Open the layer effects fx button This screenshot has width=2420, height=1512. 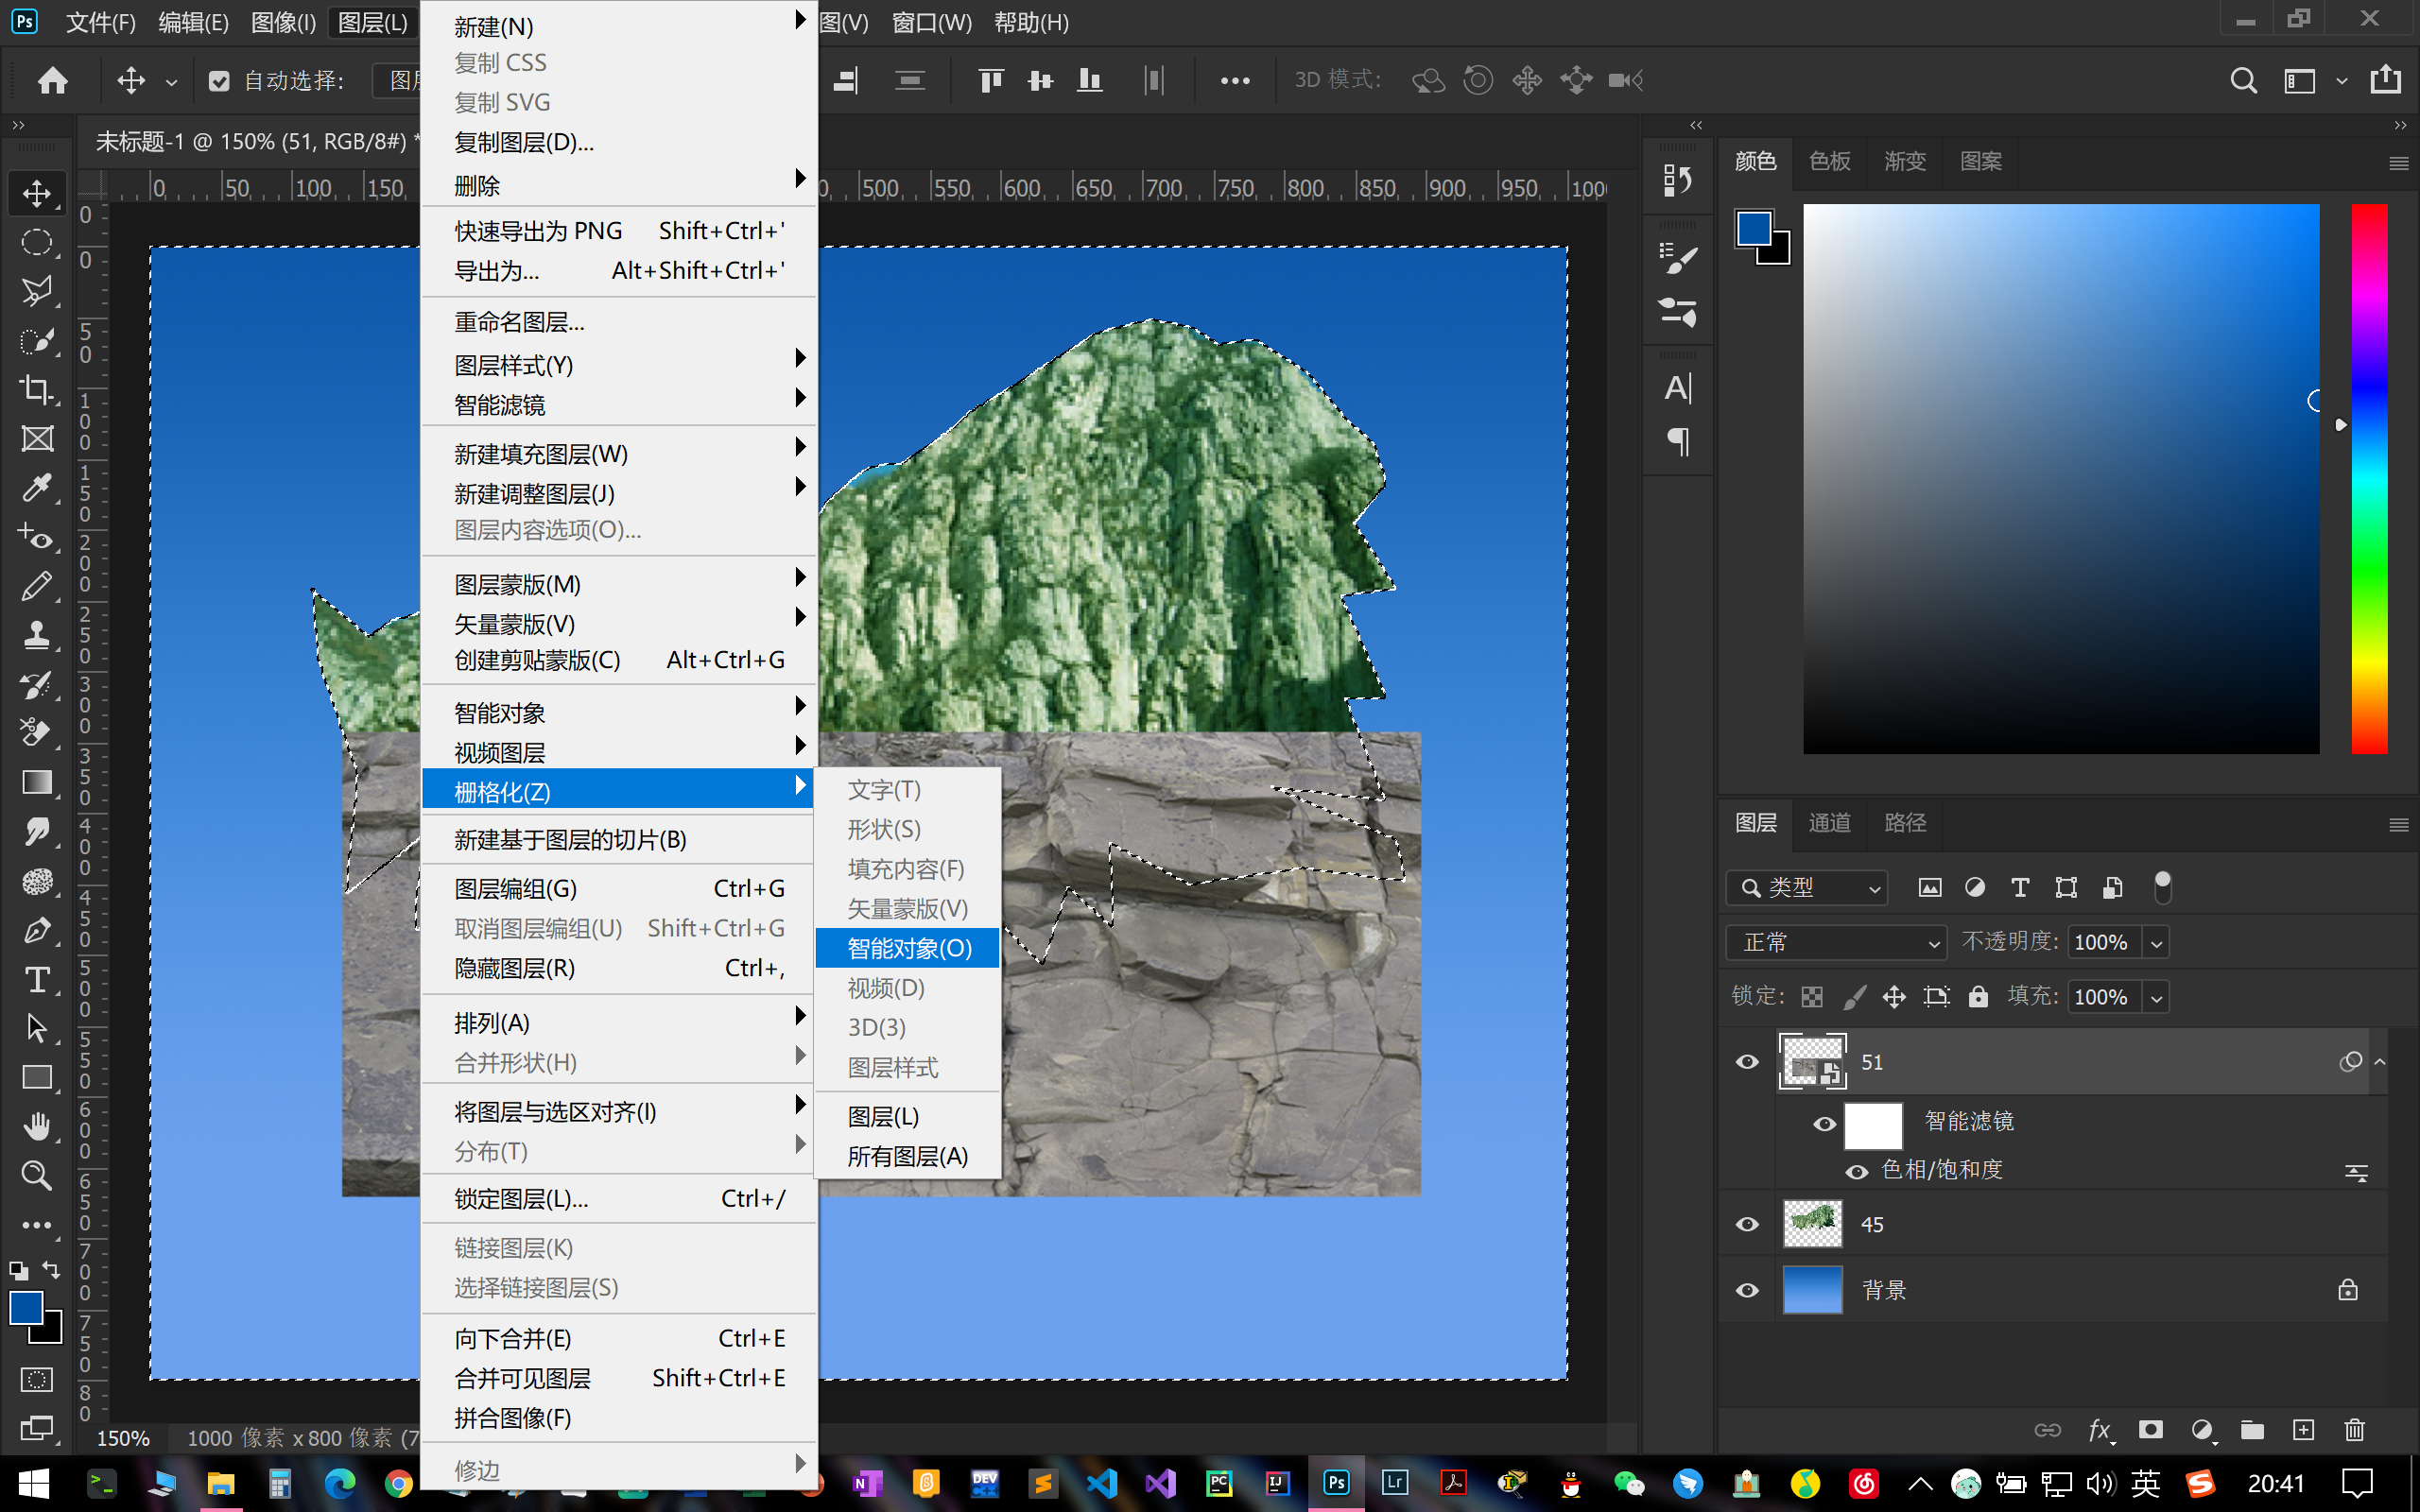pyautogui.click(x=2099, y=1430)
